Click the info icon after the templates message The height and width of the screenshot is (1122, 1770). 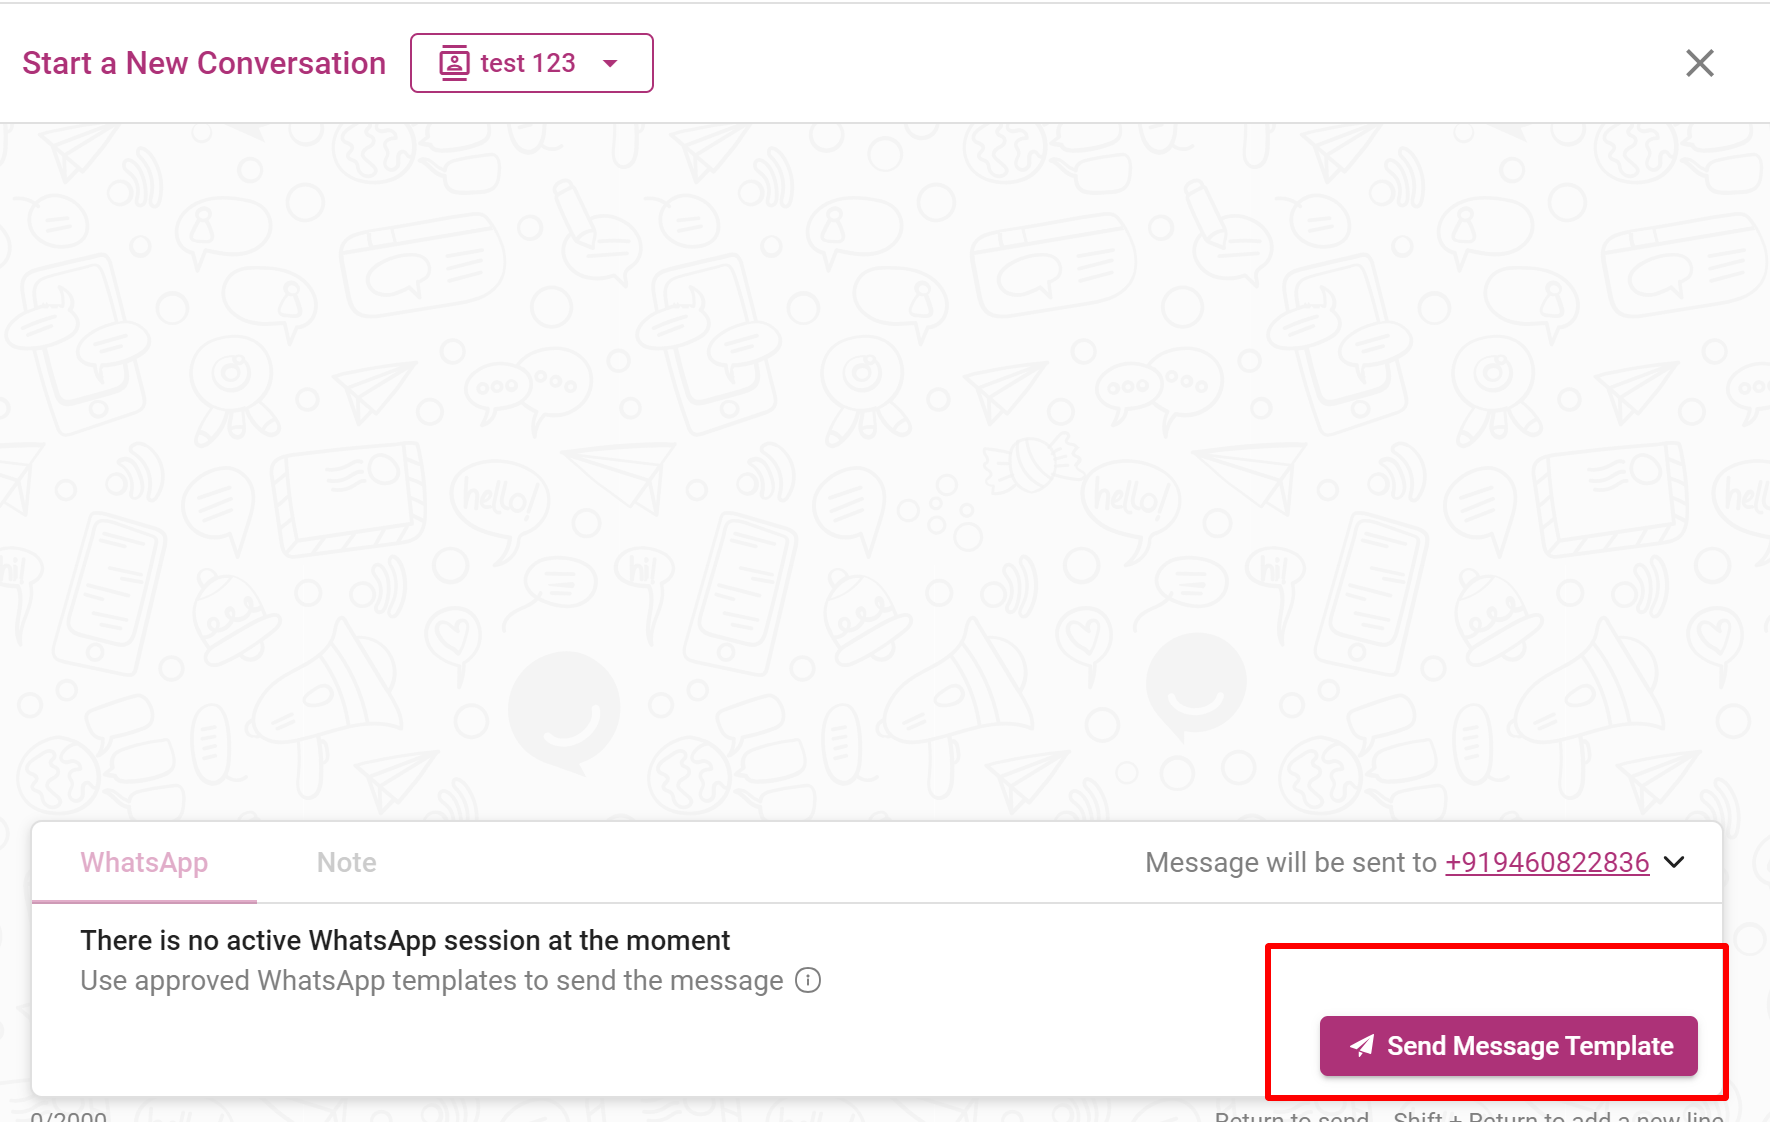click(x=808, y=980)
